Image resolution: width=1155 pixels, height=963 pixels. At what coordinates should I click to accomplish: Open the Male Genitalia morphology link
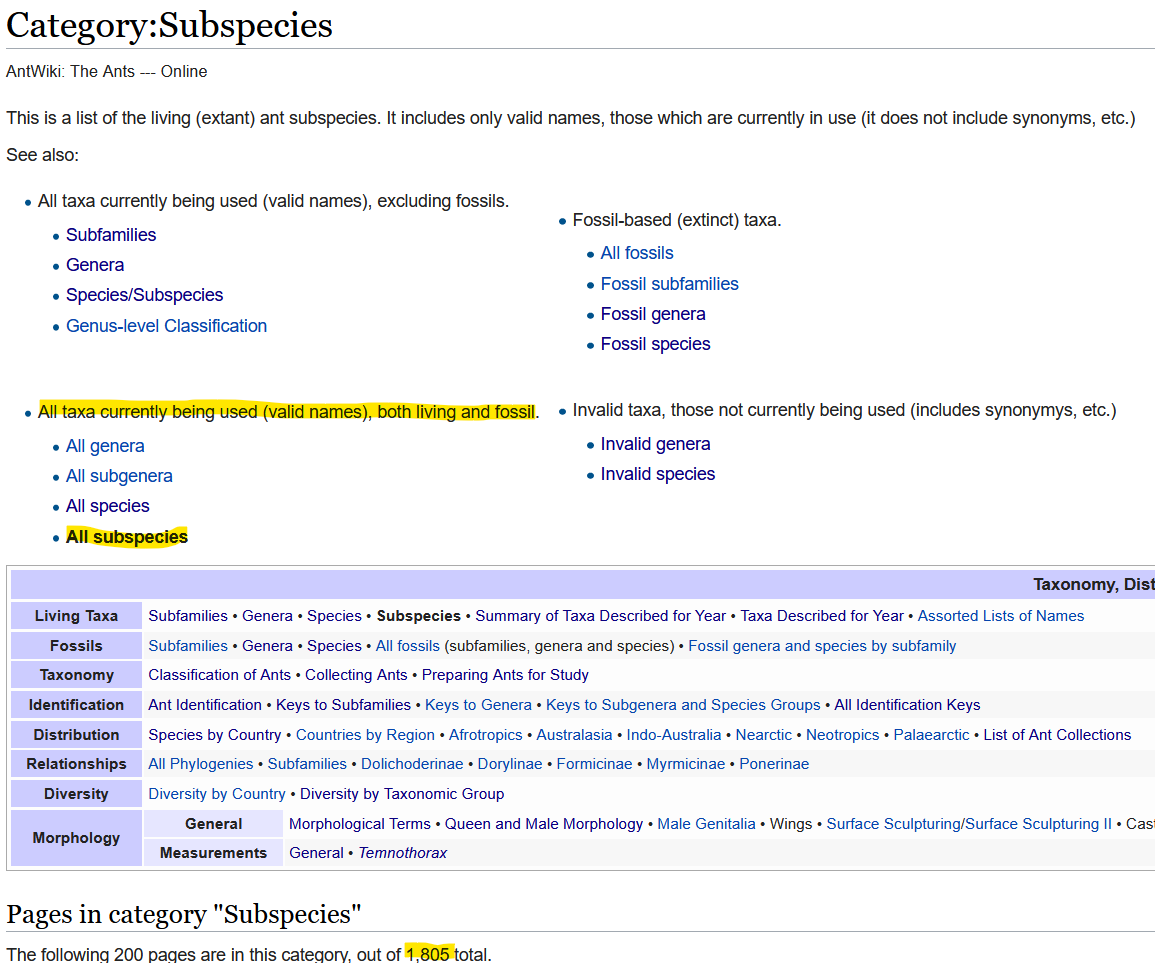pos(706,824)
